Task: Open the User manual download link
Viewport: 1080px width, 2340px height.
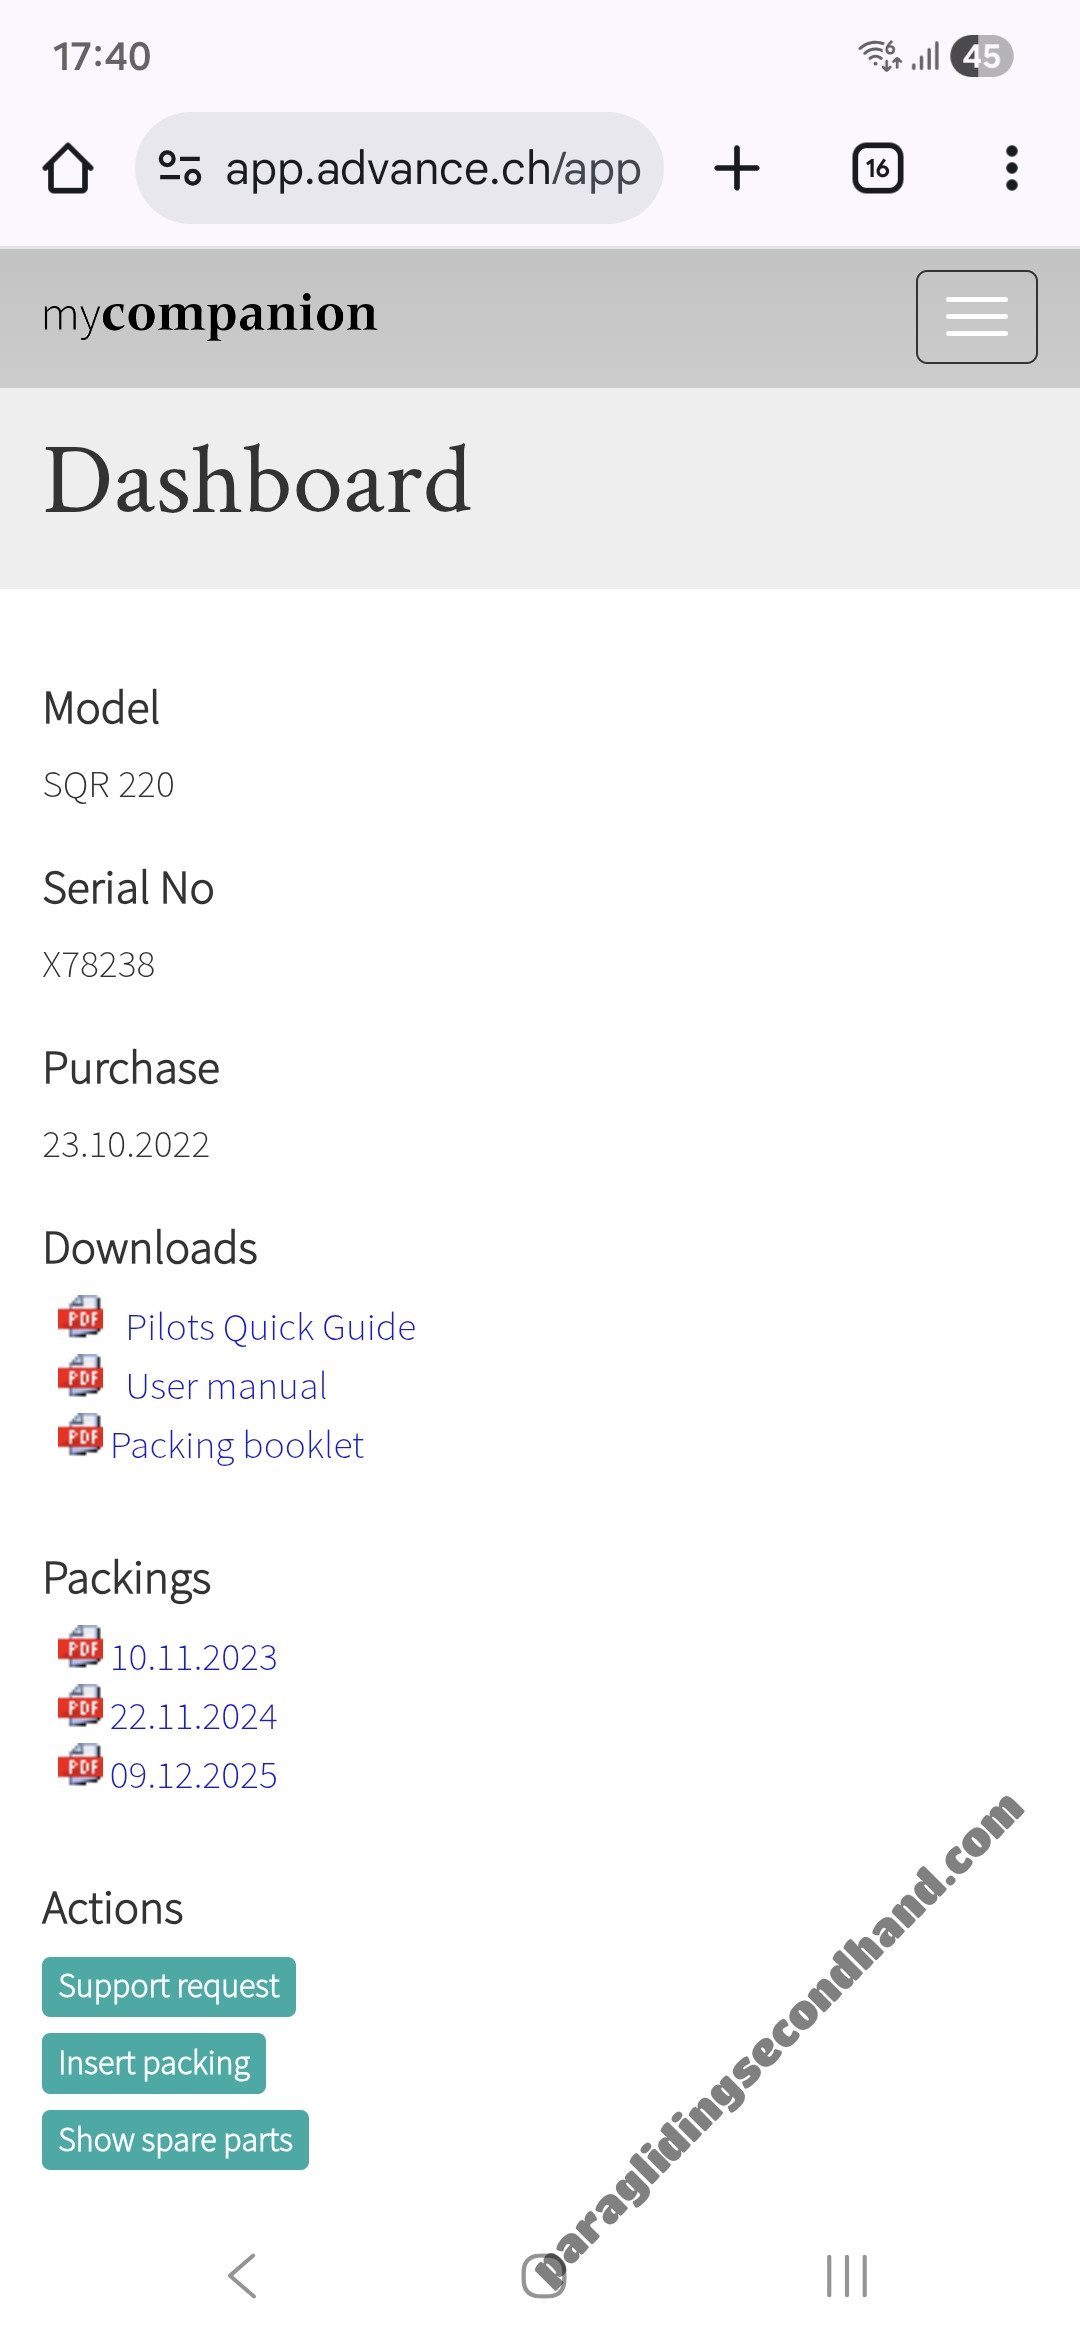Action: point(226,1387)
